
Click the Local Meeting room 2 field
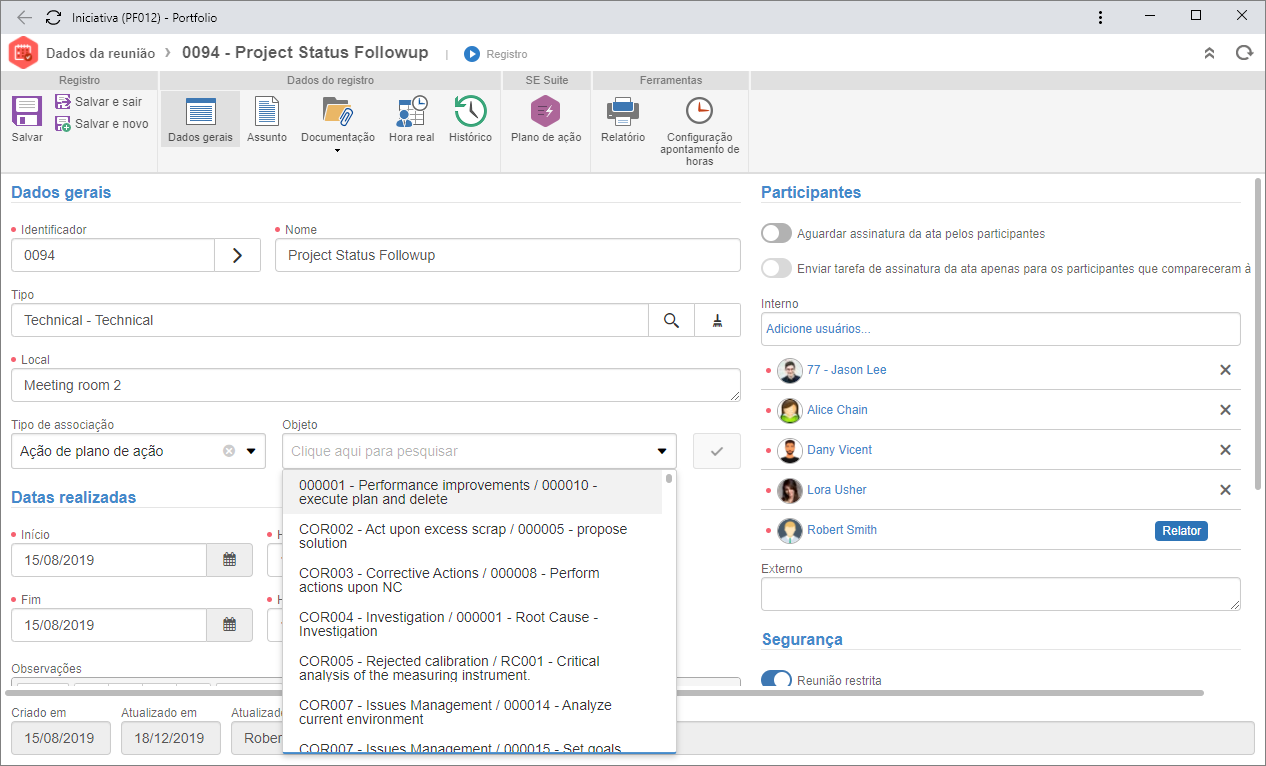(x=376, y=385)
